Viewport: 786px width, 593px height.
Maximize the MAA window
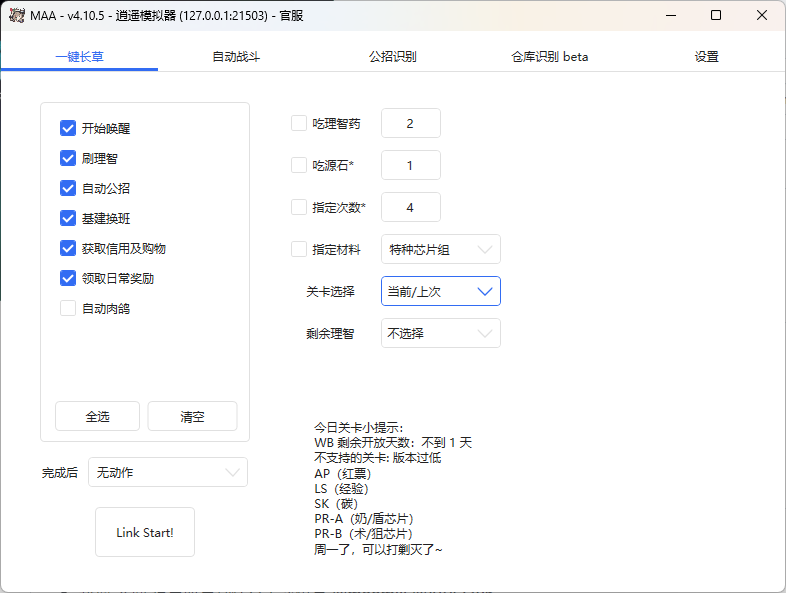716,16
